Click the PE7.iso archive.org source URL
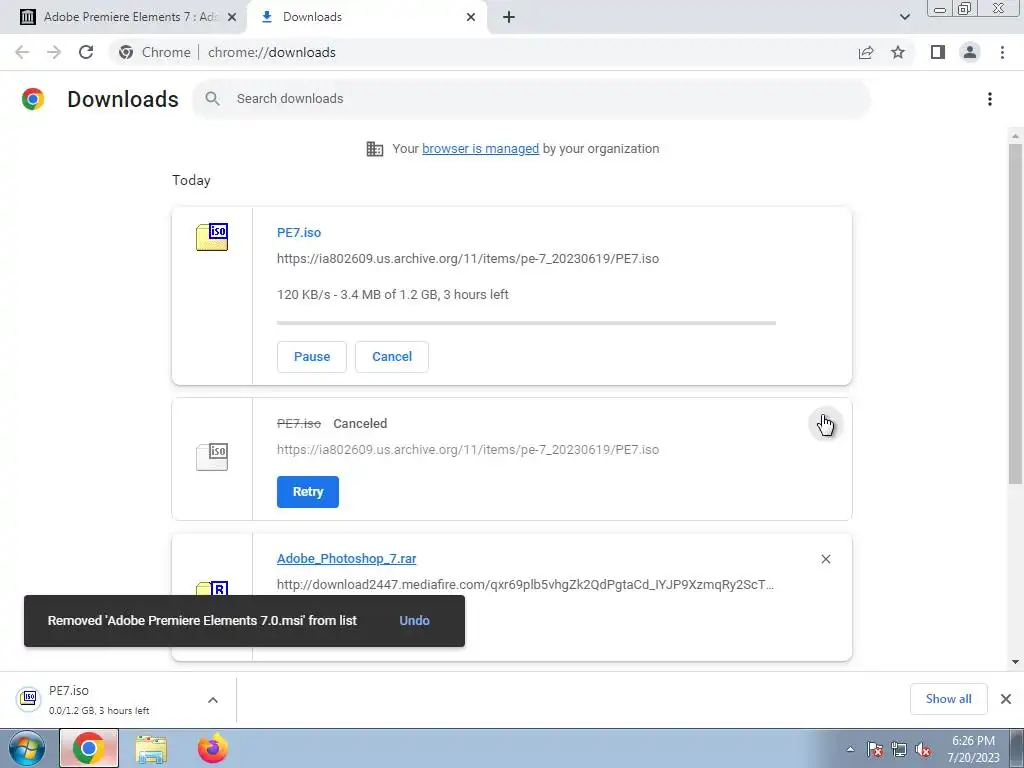This screenshot has width=1024, height=768. click(468, 259)
